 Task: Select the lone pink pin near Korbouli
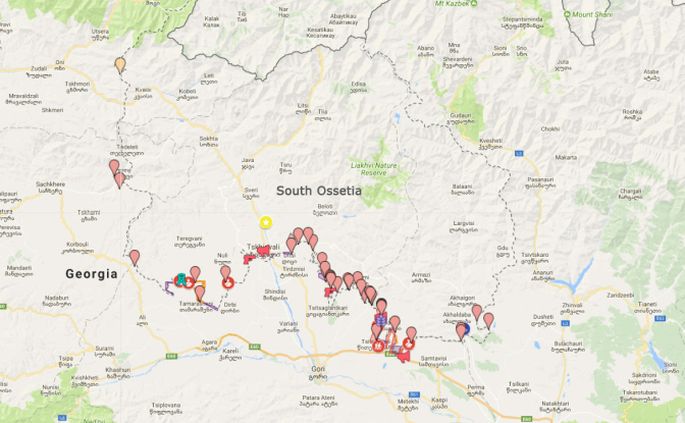(x=135, y=257)
